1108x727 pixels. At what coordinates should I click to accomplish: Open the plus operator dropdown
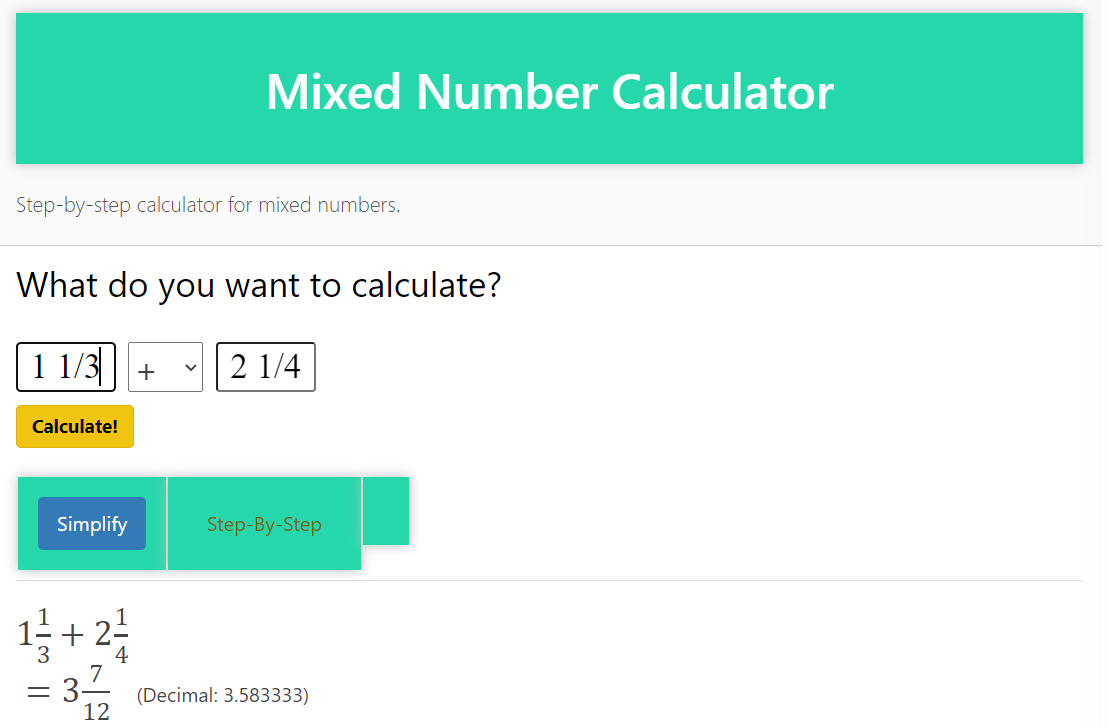pos(165,367)
